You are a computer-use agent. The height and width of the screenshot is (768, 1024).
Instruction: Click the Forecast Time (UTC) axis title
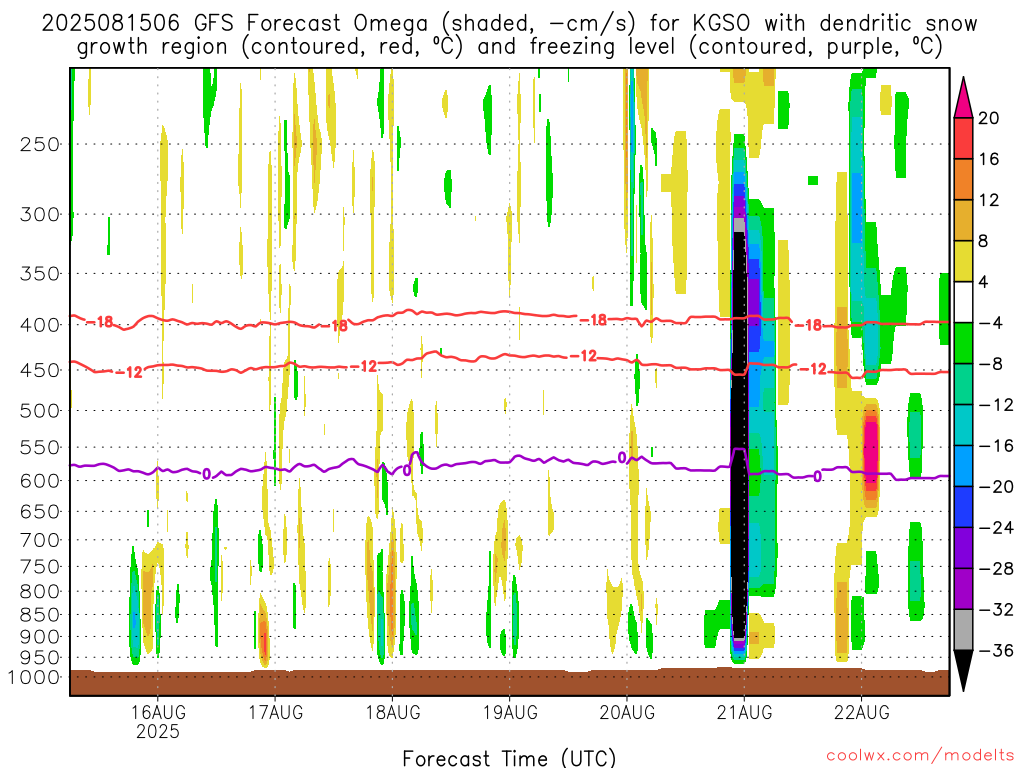[509, 758]
